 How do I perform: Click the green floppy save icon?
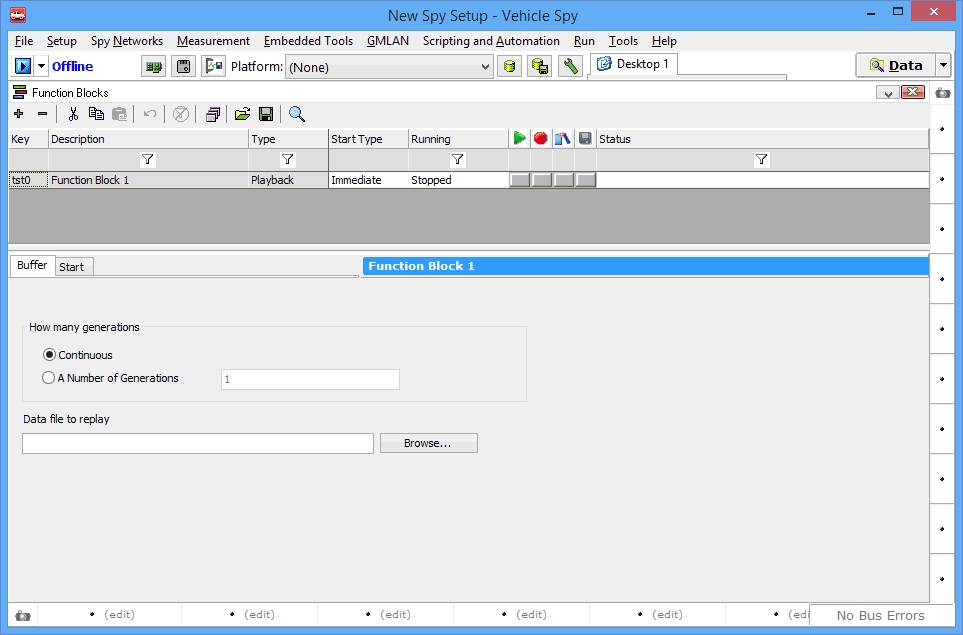coord(266,114)
